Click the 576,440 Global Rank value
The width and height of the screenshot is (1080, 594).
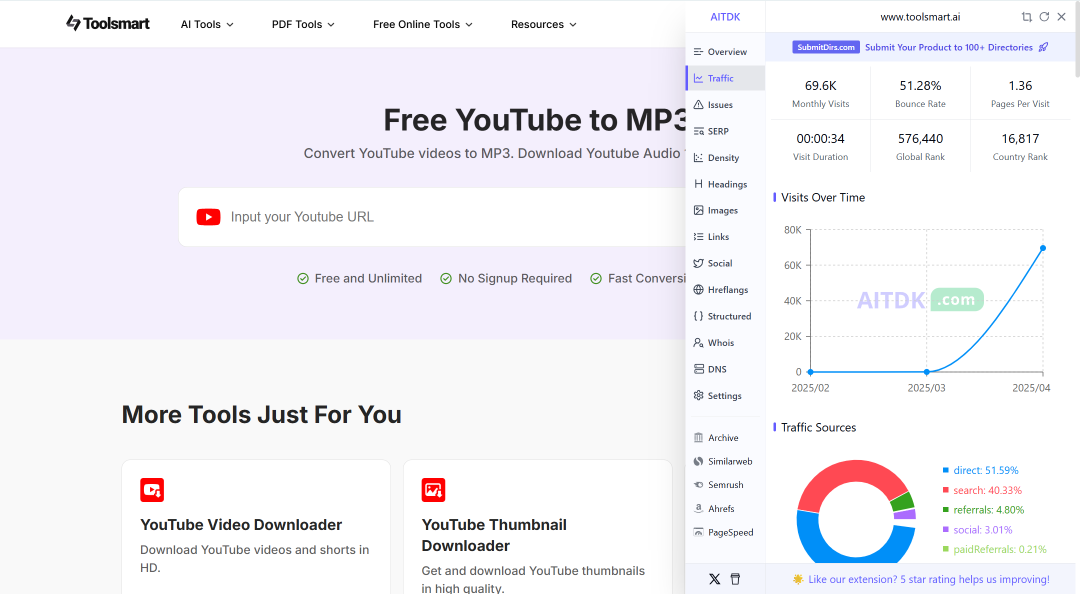(x=920, y=139)
